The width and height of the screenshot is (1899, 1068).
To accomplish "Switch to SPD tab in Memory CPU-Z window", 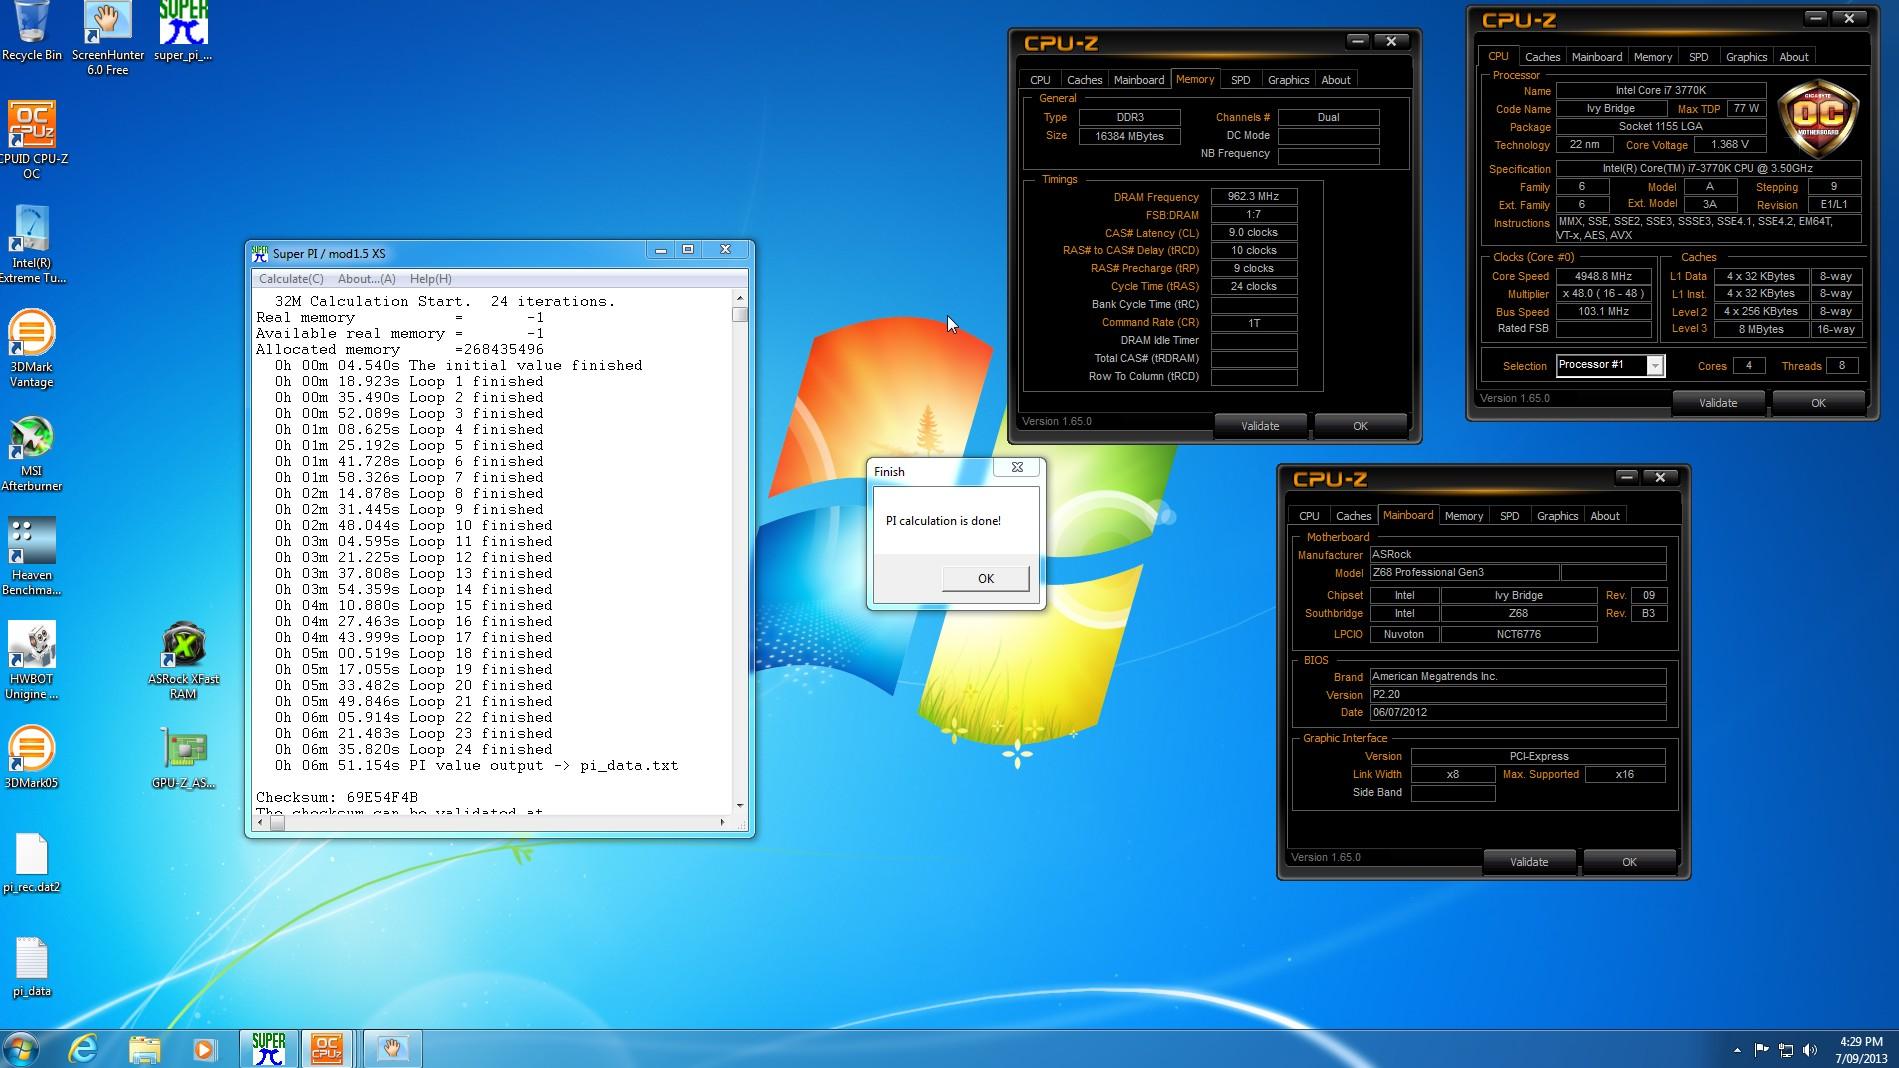I will 1240,80.
